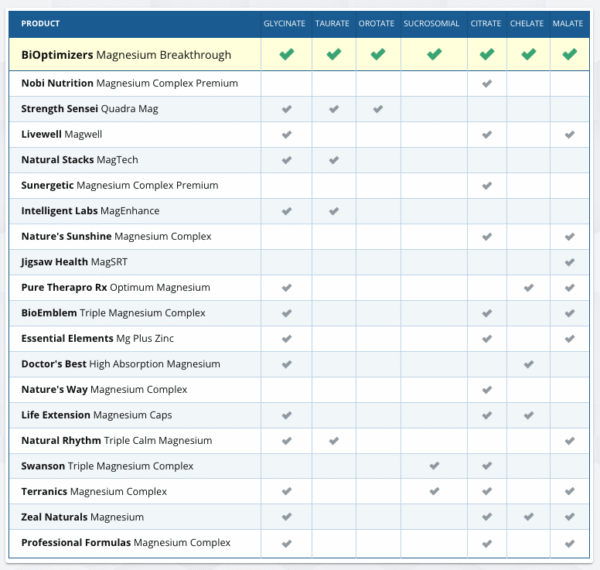
Task: Select BiOptimizers Magnesium Breakthrough product name
Action: point(126,55)
